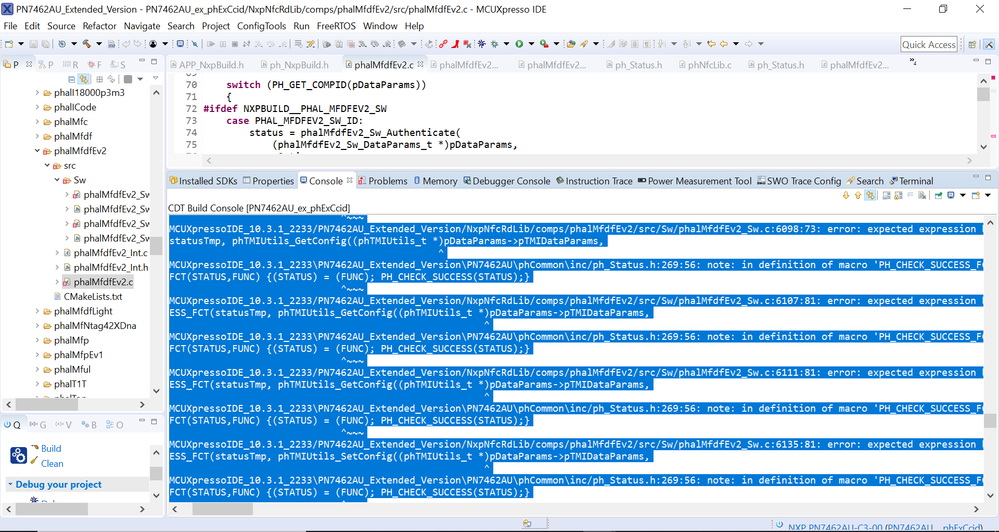The width and height of the screenshot is (999, 532).
Task: Click the console down arrow Next Error icon
Action: pos(846,196)
